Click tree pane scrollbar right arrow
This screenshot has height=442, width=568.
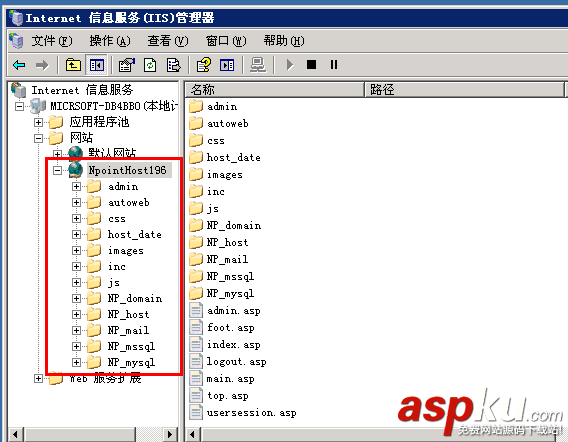(170, 434)
